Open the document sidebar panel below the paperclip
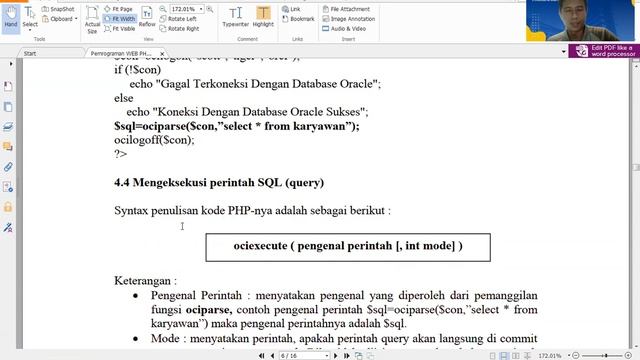640x360 pixels. pos(8,187)
